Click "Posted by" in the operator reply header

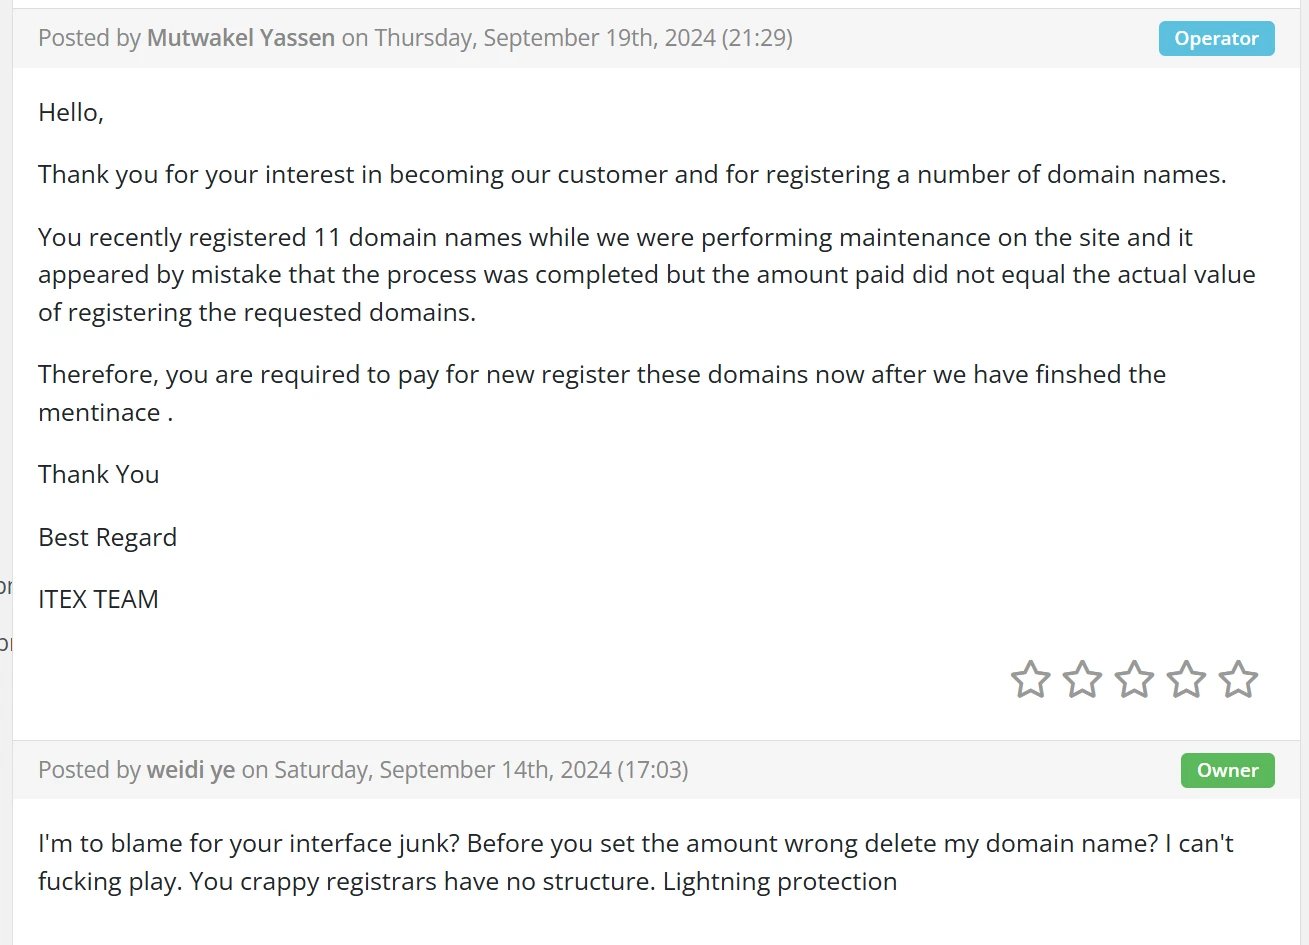tap(89, 38)
